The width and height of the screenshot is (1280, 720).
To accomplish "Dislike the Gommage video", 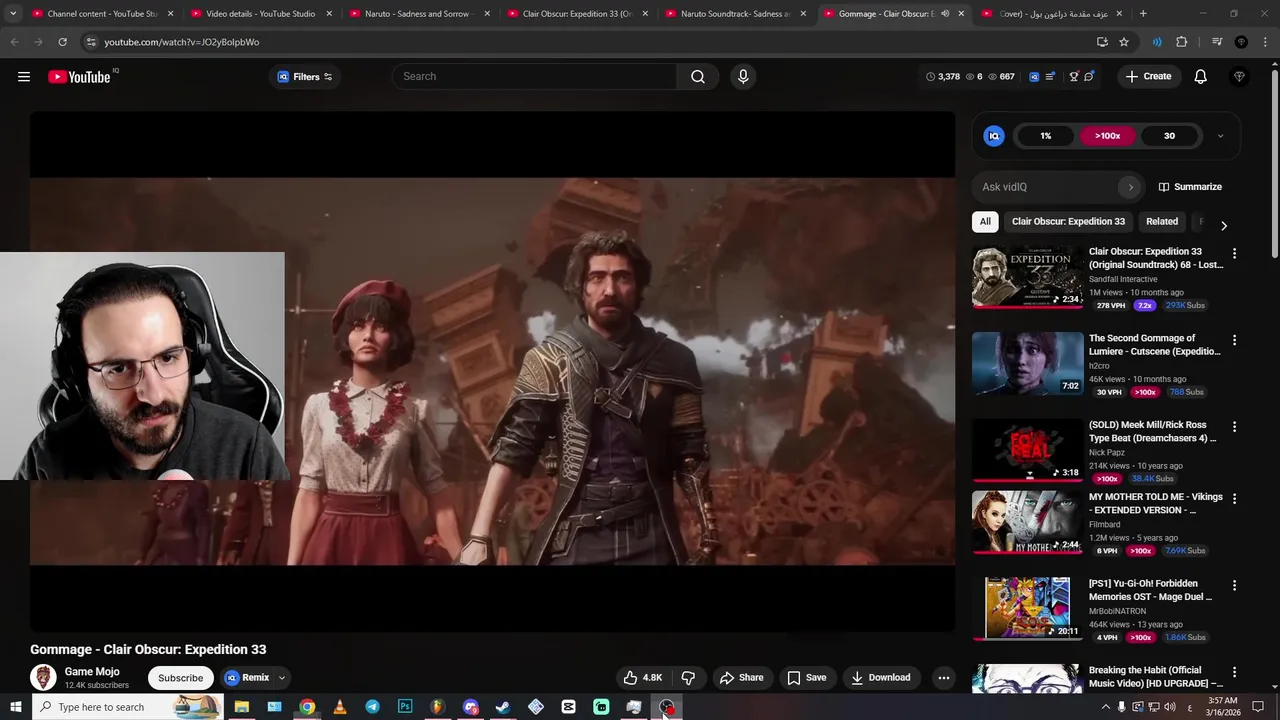I will click(x=688, y=677).
